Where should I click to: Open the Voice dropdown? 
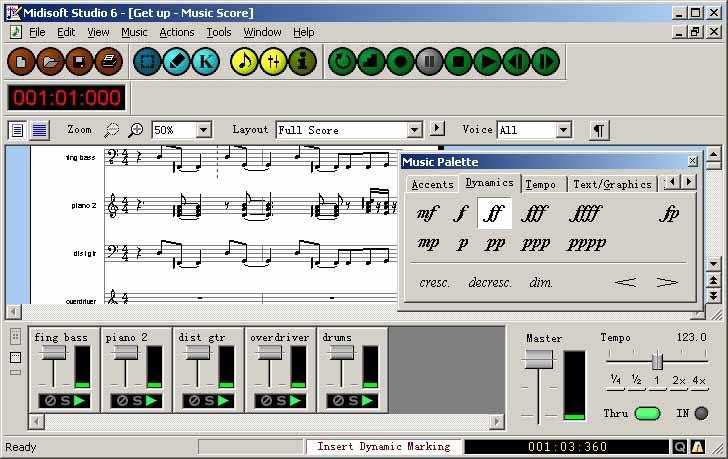[563, 130]
